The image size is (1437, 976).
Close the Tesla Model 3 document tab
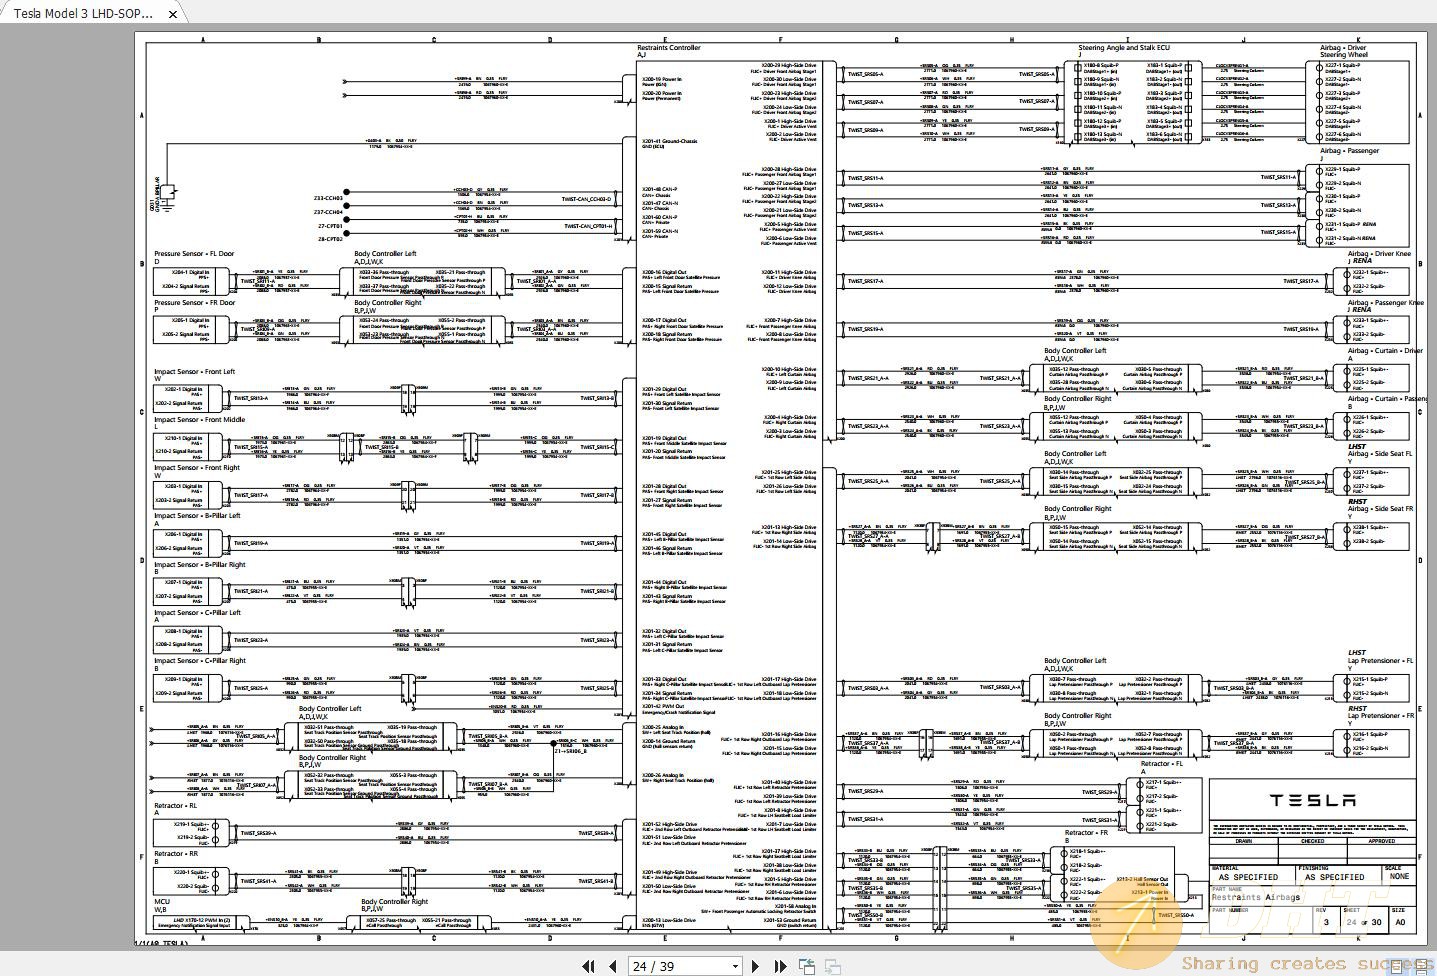(173, 14)
